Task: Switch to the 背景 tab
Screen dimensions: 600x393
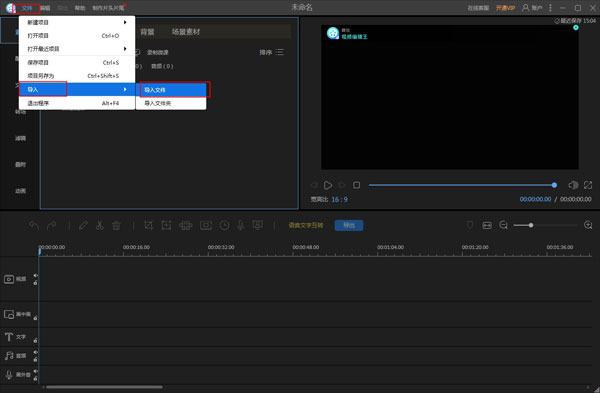Action: click(147, 32)
